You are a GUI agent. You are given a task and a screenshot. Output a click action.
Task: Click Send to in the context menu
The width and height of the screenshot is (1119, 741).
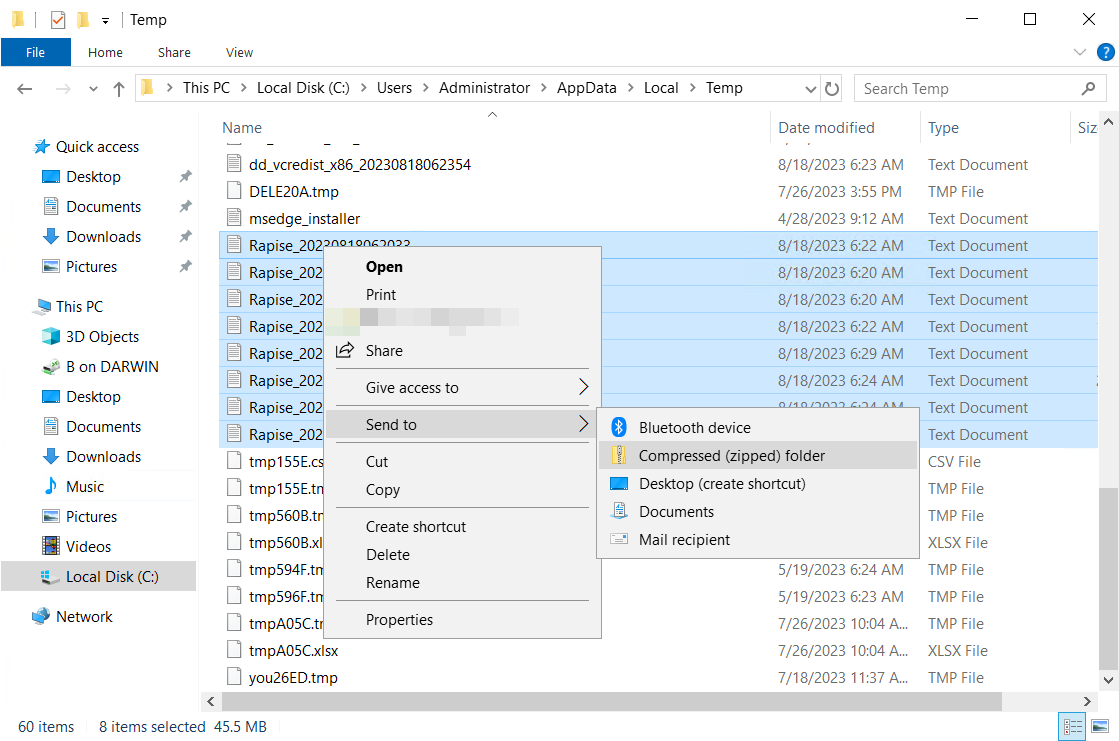point(462,425)
